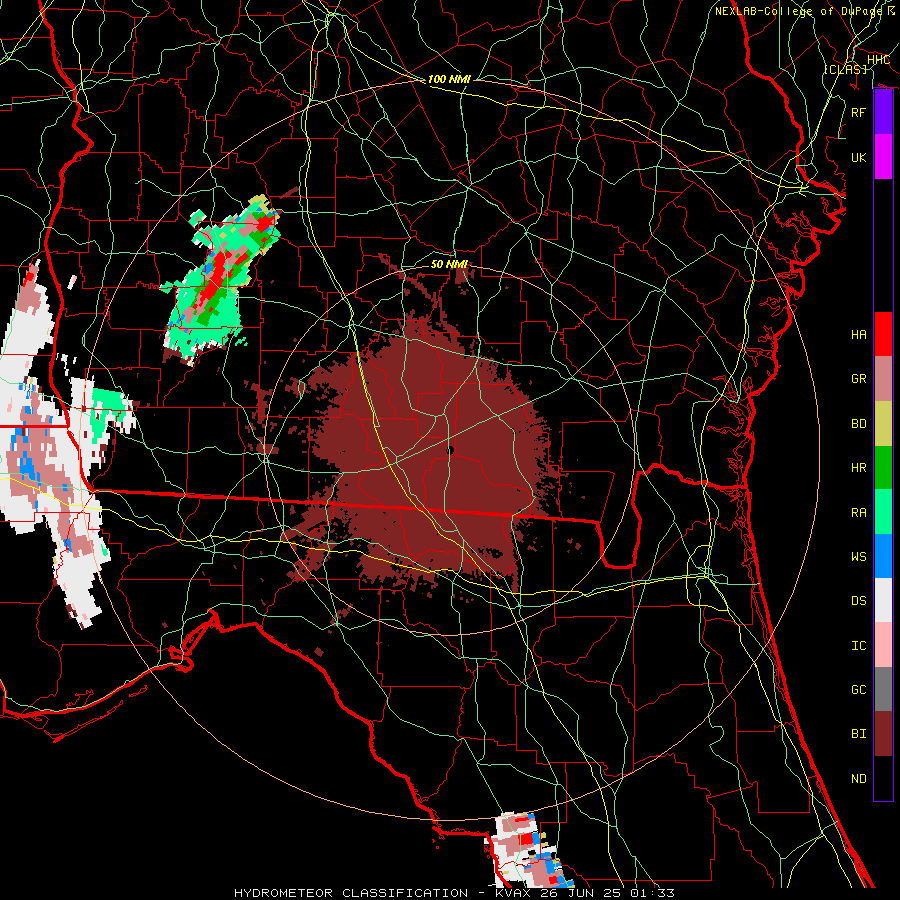Select the GC gray legend swatch
Image resolution: width=900 pixels, height=900 pixels.
pos(883,689)
